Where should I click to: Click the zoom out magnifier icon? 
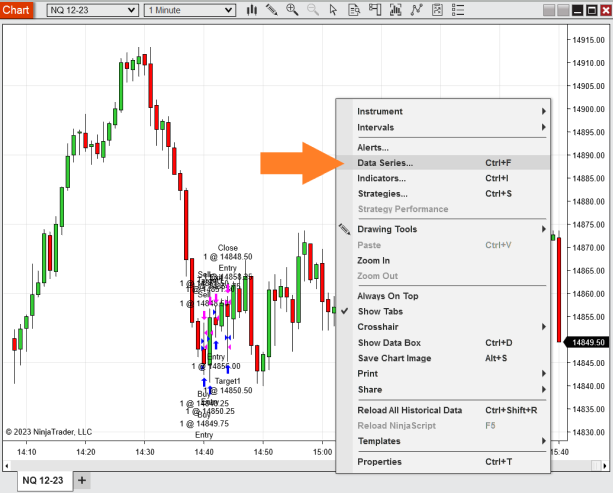[313, 10]
